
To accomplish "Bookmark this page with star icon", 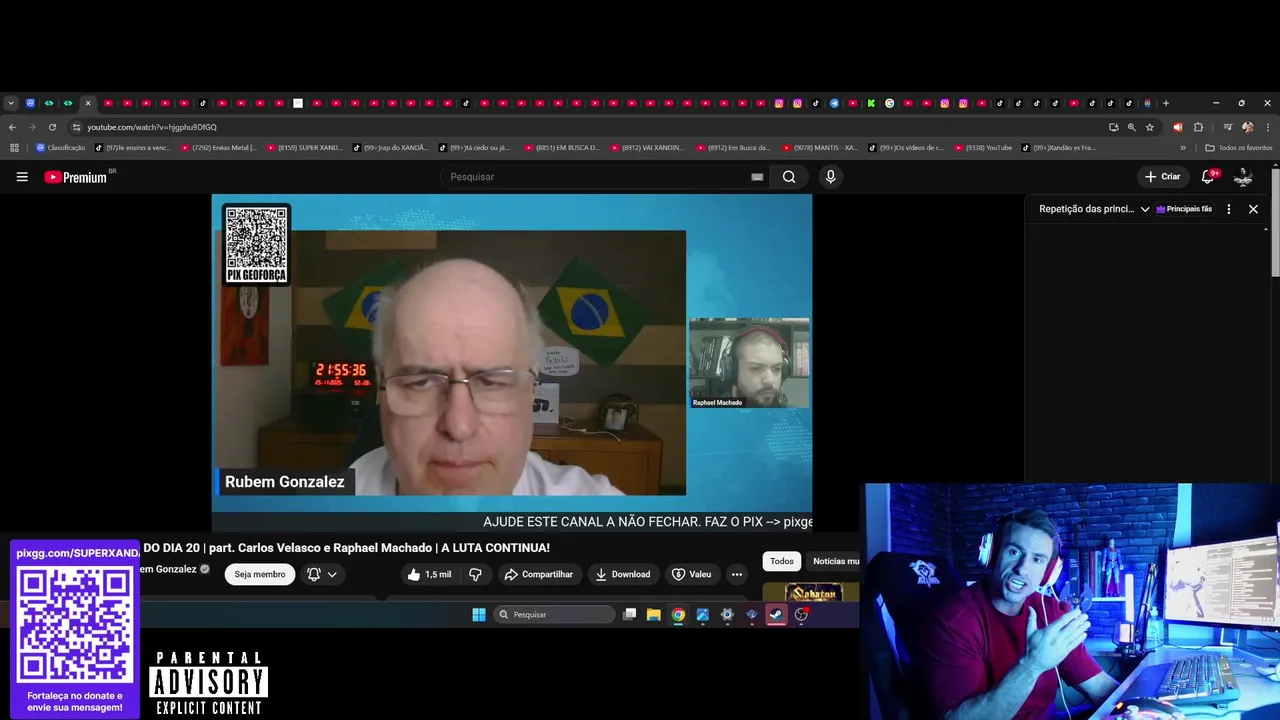I will [x=1150, y=127].
